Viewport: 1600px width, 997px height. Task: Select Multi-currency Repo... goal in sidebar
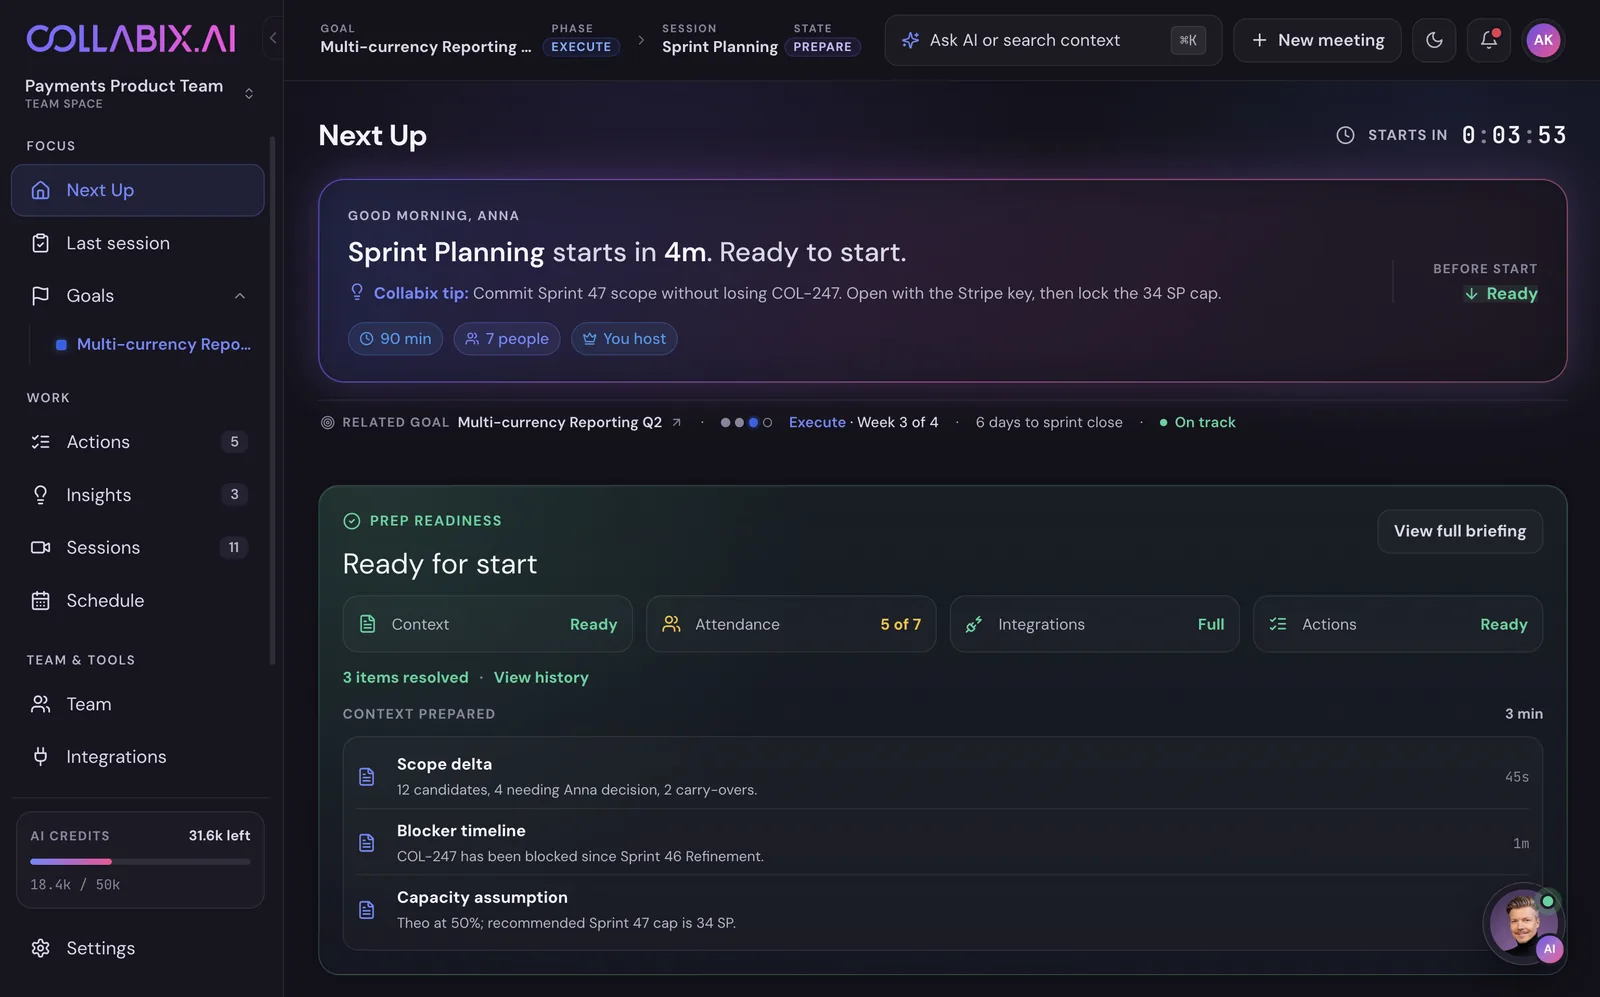153,344
